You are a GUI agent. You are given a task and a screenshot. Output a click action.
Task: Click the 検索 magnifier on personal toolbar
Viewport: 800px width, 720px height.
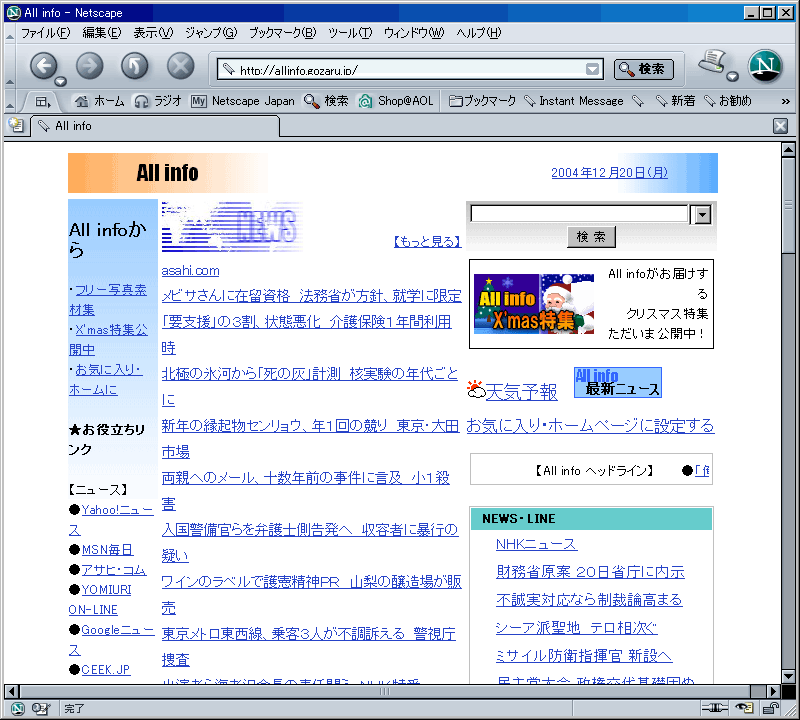click(326, 101)
